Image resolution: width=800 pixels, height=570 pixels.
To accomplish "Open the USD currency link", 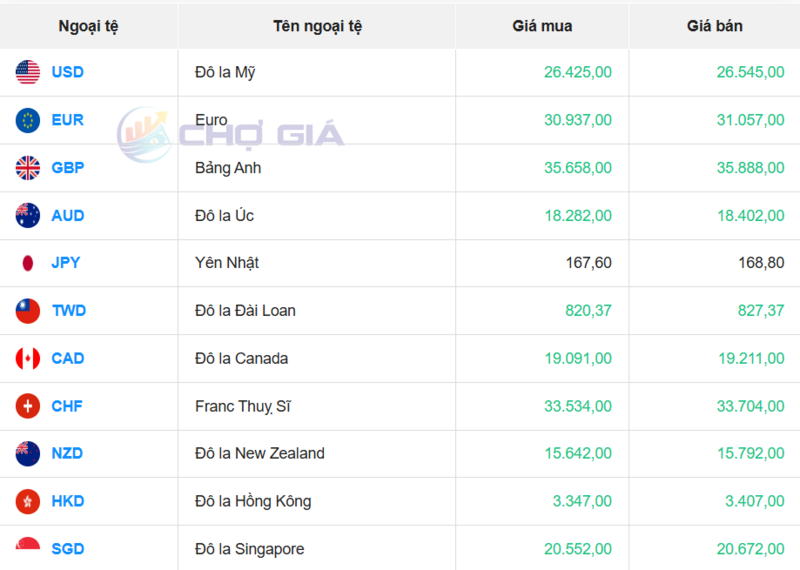I will 68,72.
